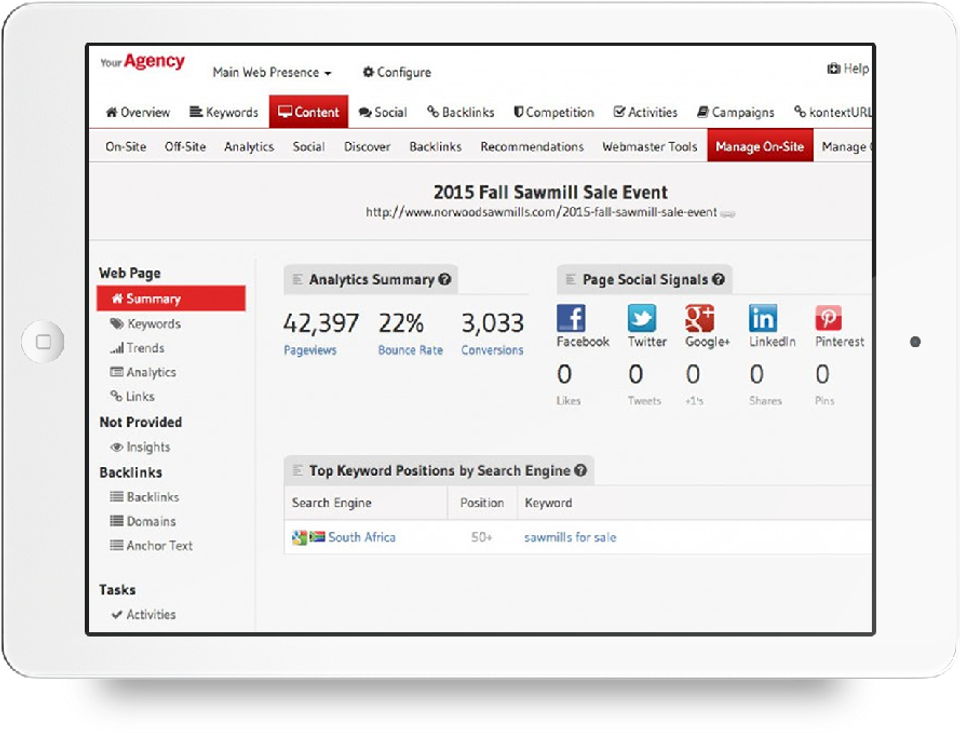Open help icon beside Page Social Signals

718,280
